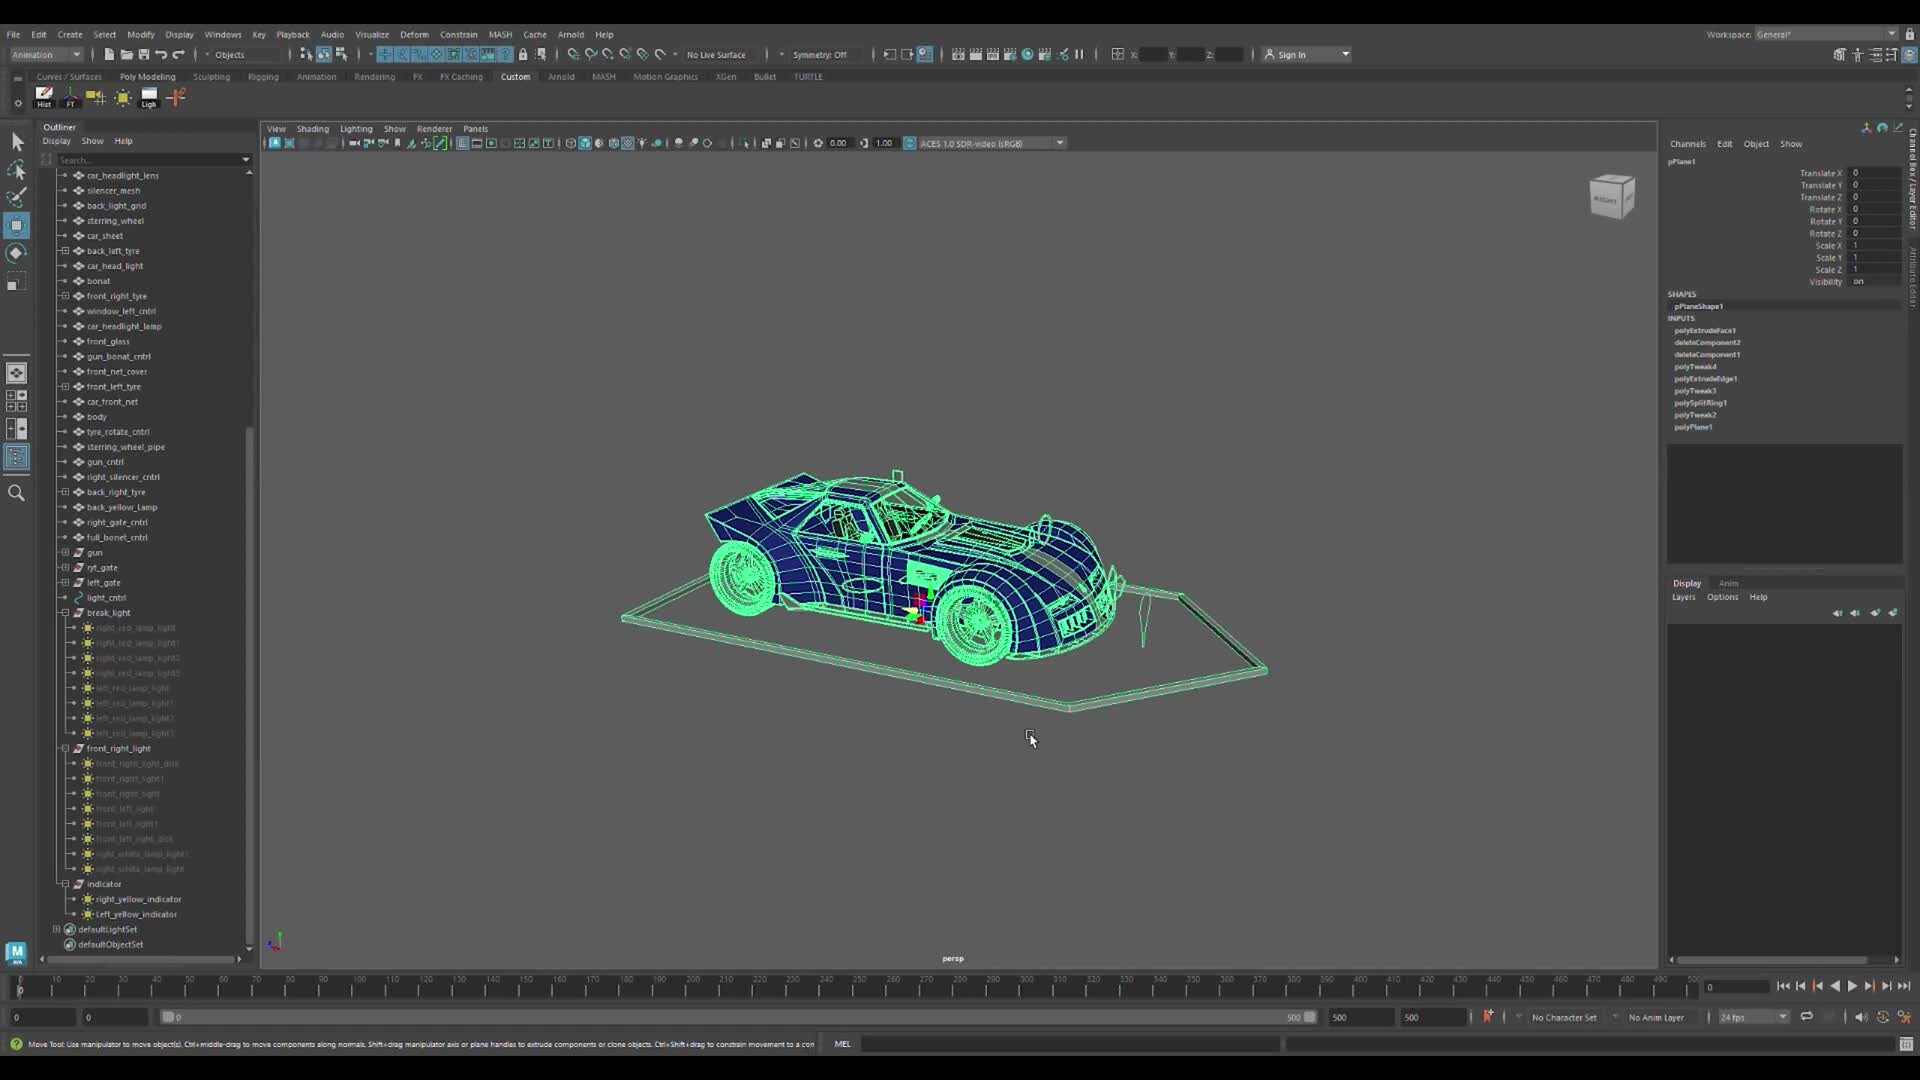Open the Animation menu set dropdown
This screenshot has width=1920, height=1080.
click(x=45, y=54)
